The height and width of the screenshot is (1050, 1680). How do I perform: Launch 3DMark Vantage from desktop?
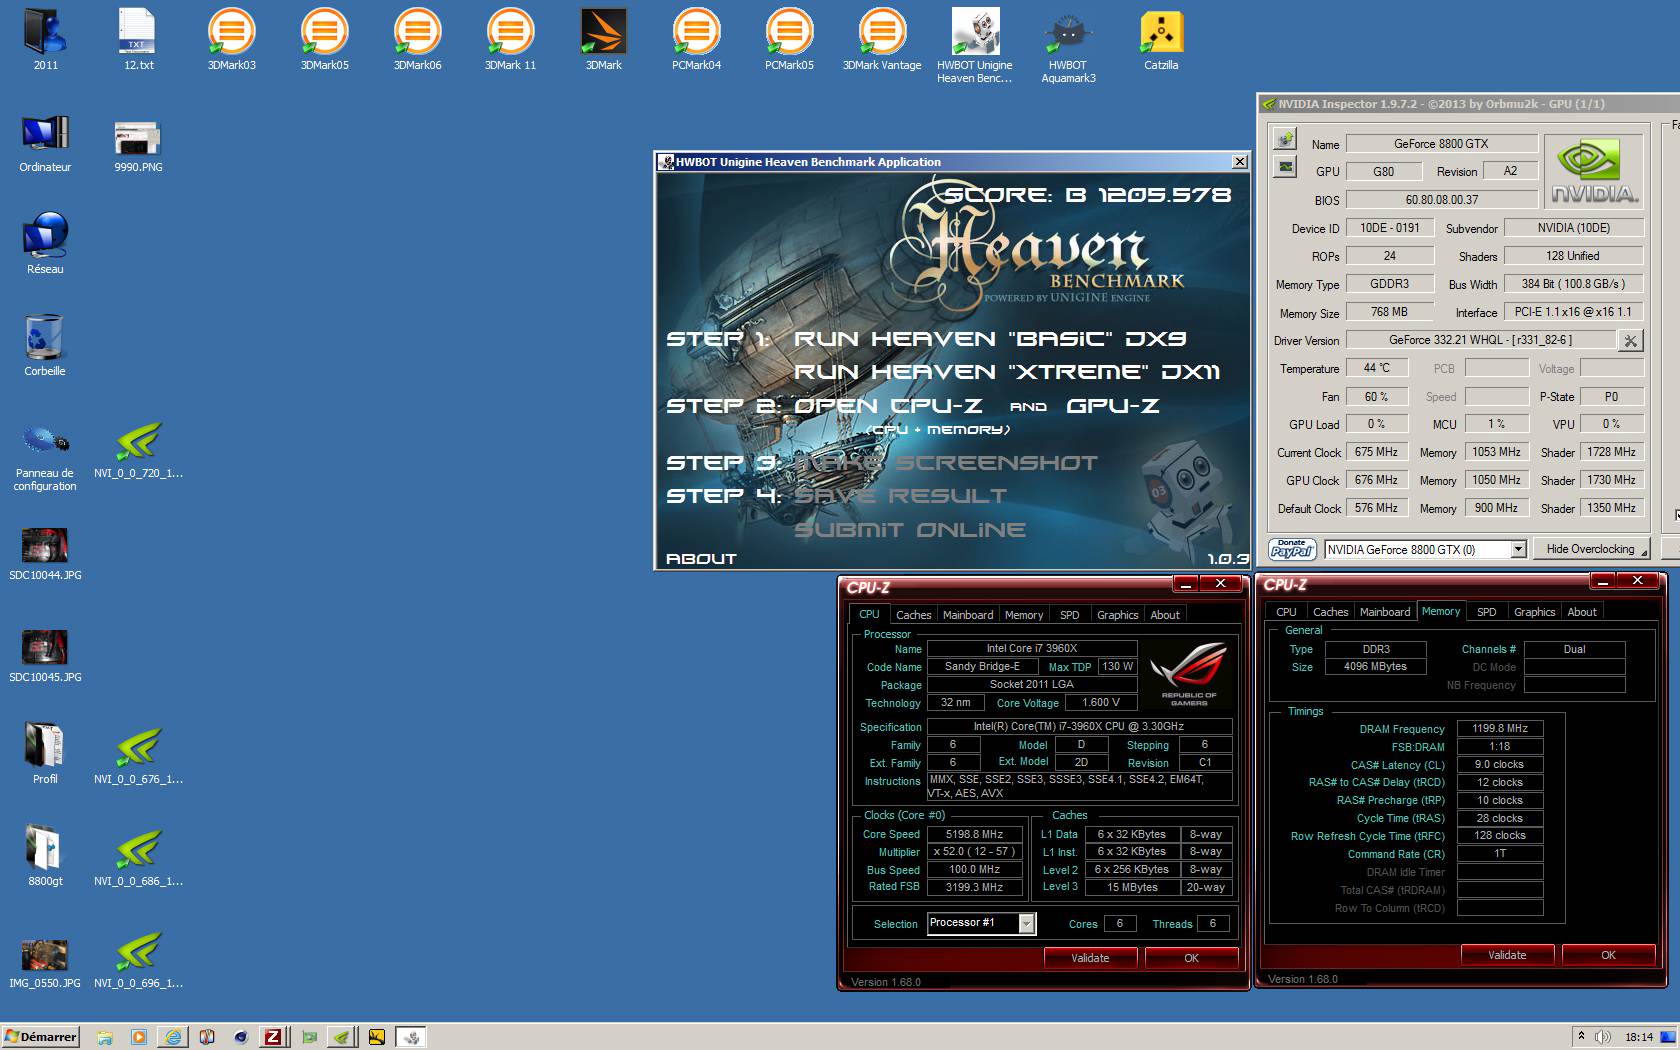882,38
